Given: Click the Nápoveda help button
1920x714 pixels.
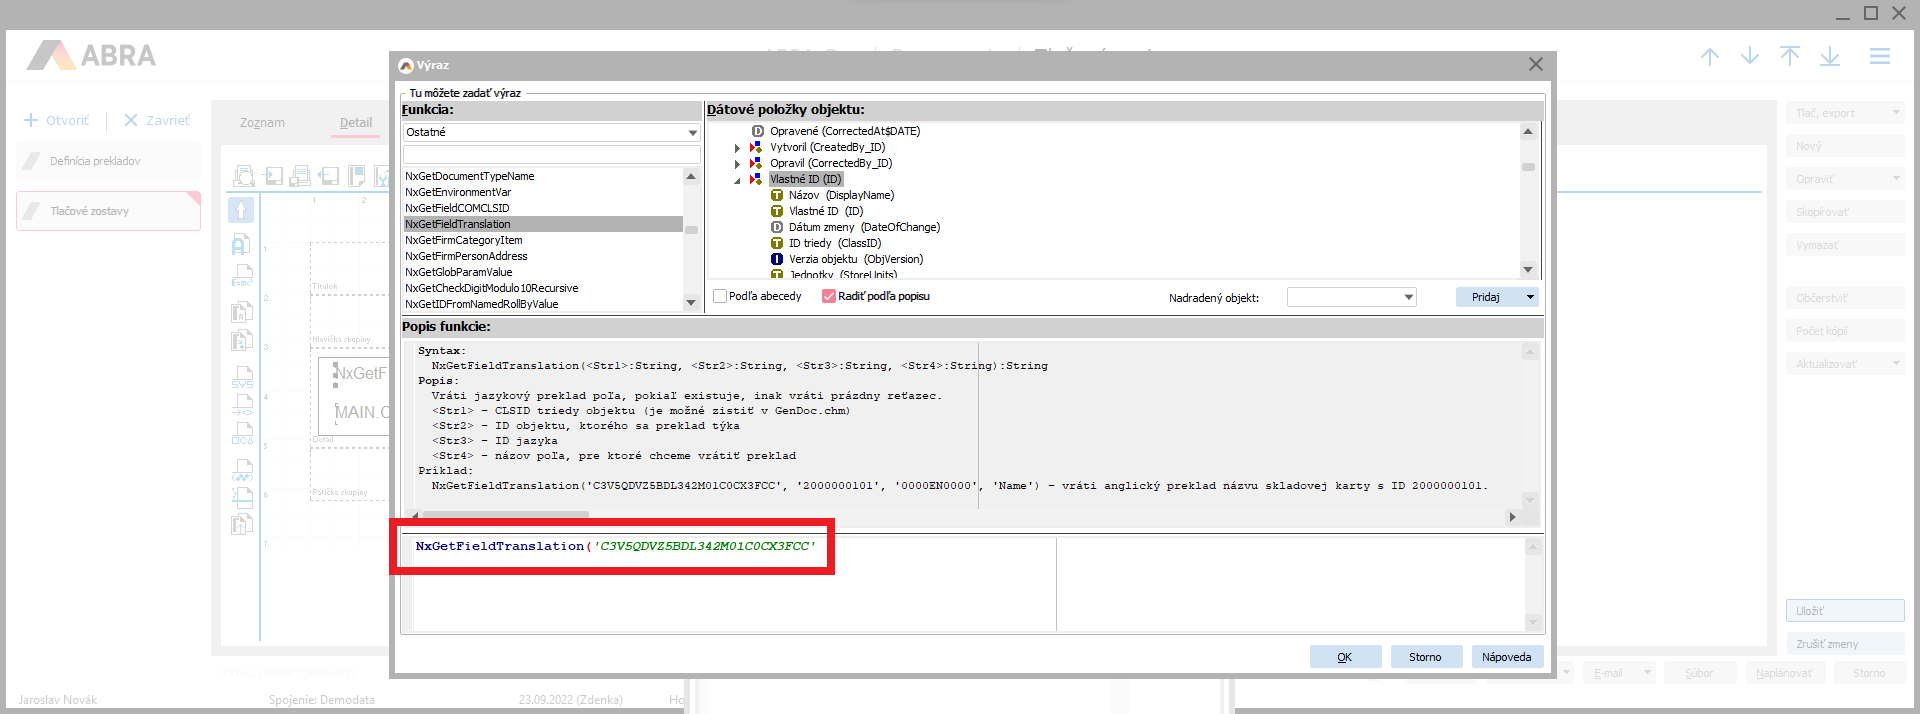Looking at the screenshot, I should [x=1506, y=657].
